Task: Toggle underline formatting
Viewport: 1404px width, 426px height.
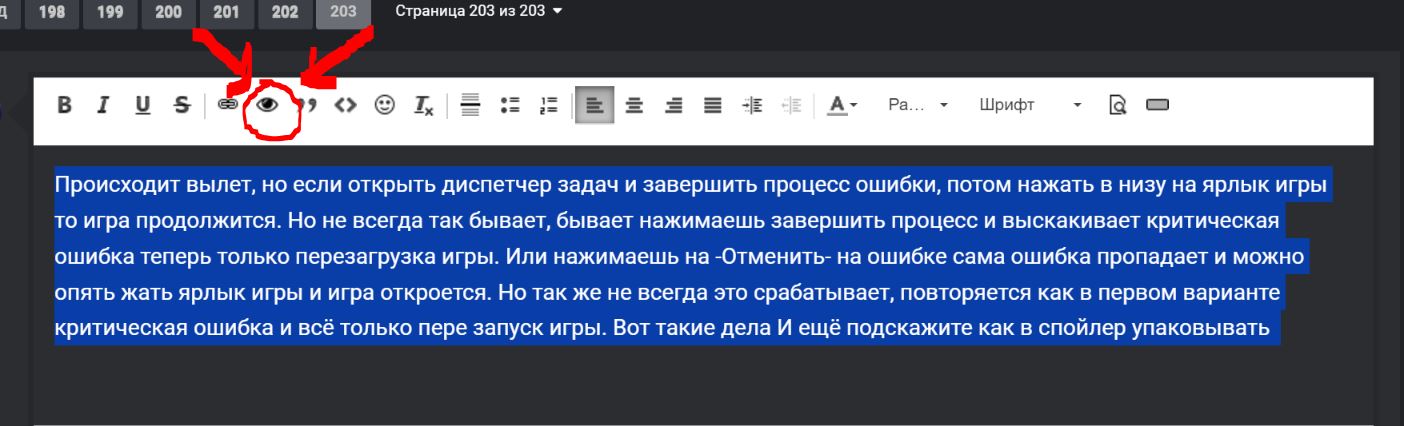Action: [x=141, y=104]
